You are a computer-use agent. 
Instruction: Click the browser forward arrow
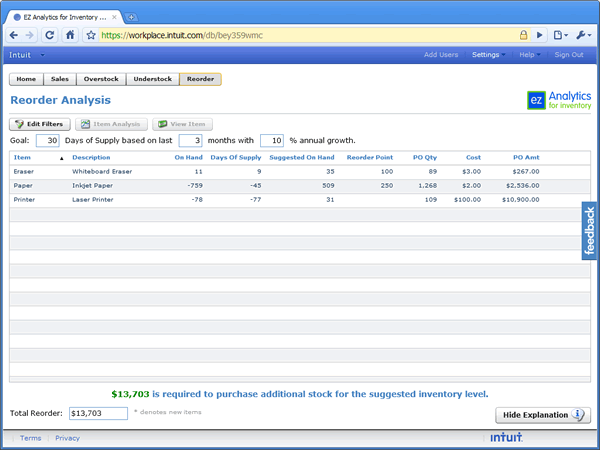pyautogui.click(x=30, y=34)
